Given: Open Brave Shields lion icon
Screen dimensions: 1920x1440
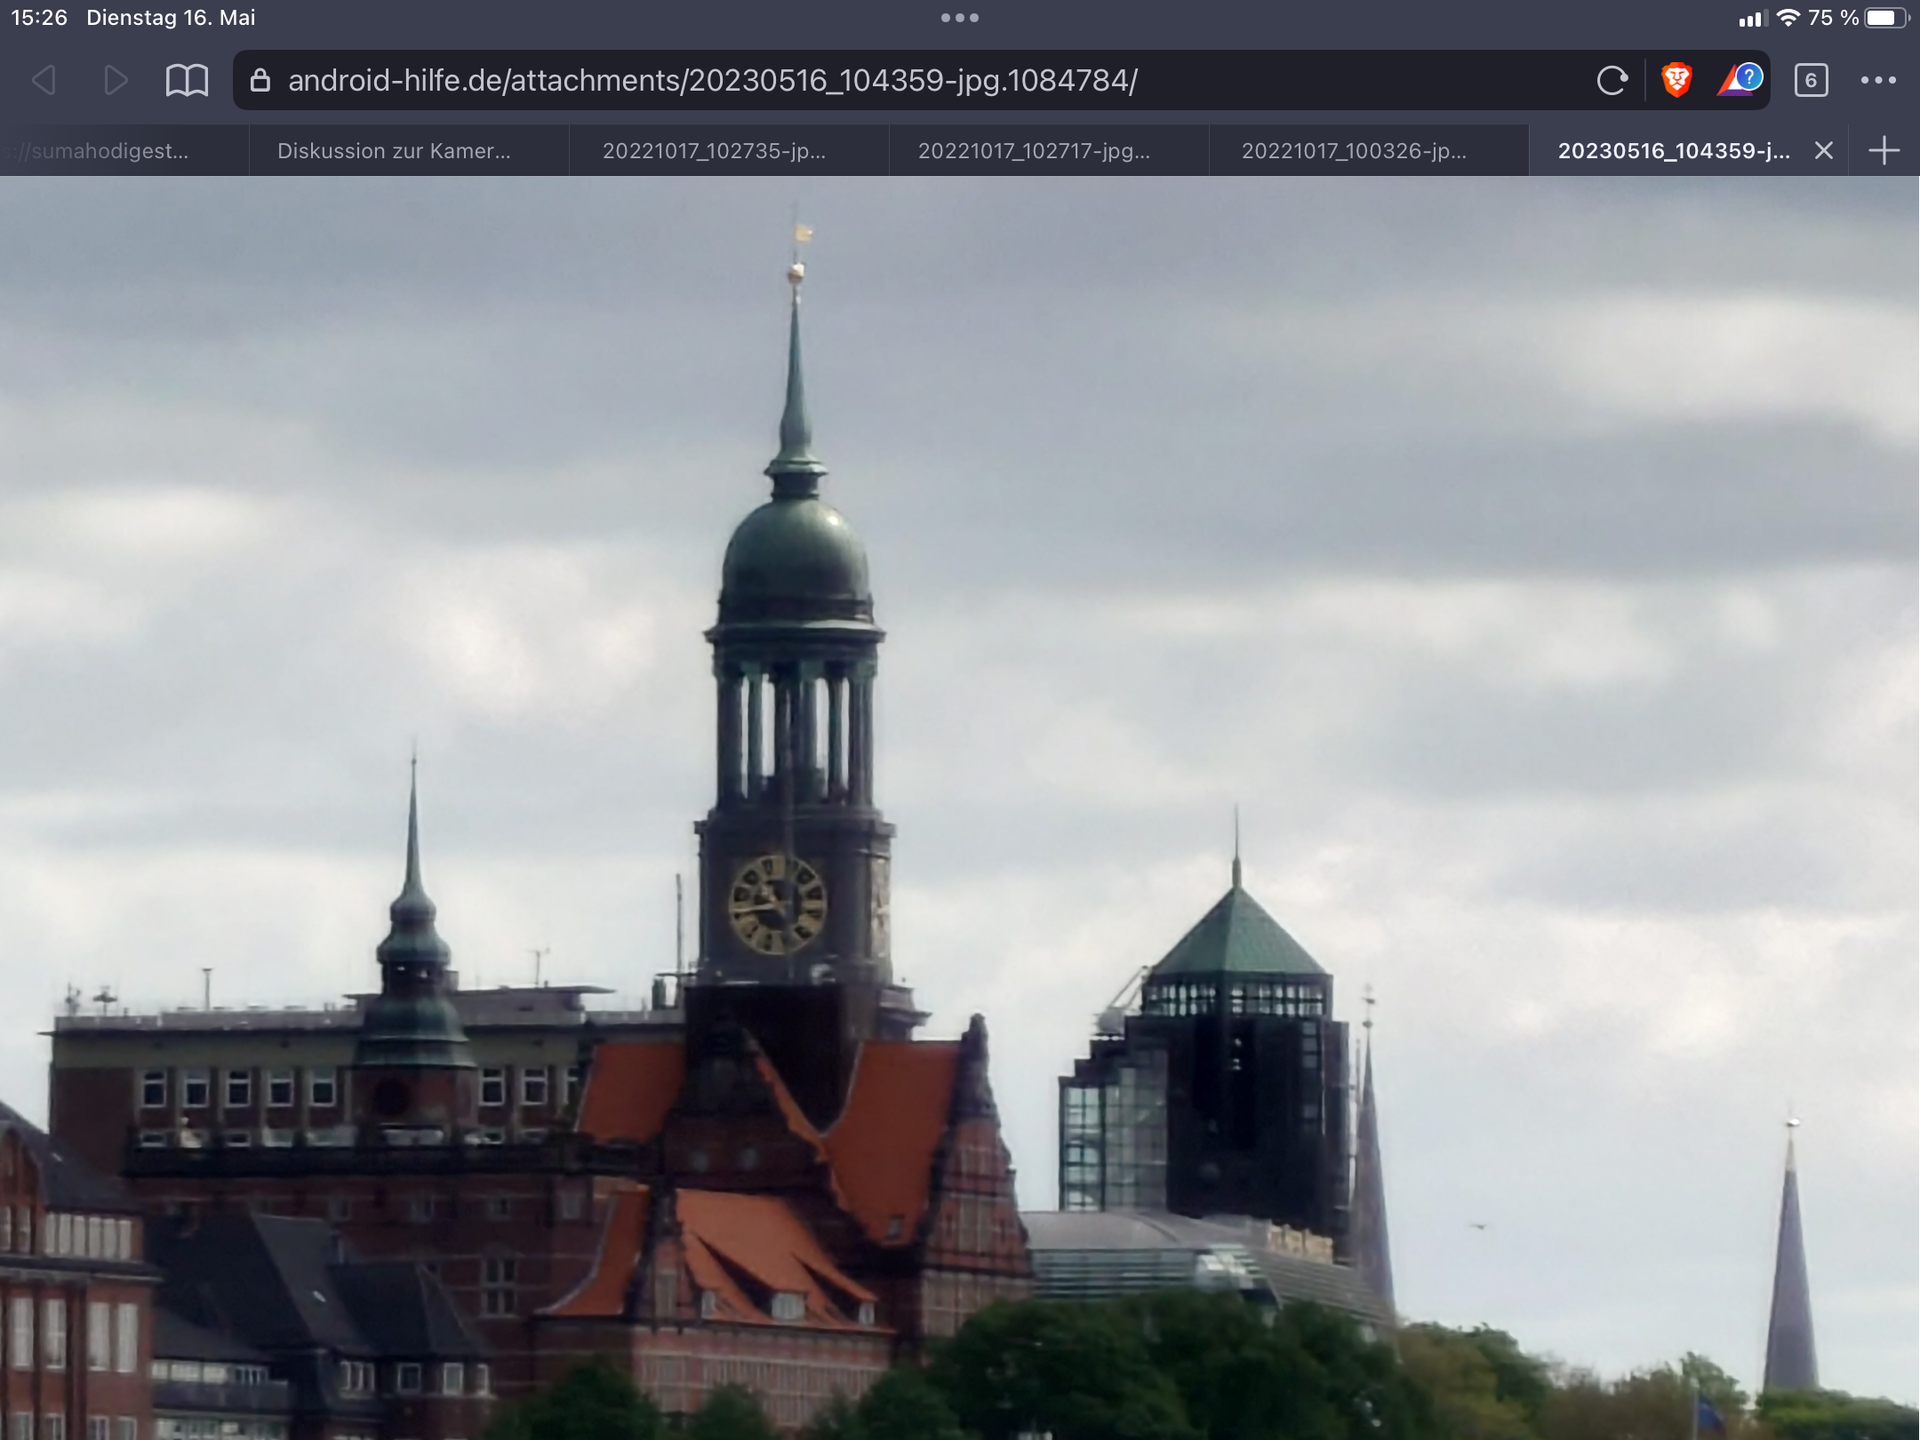Looking at the screenshot, I should [1677, 80].
